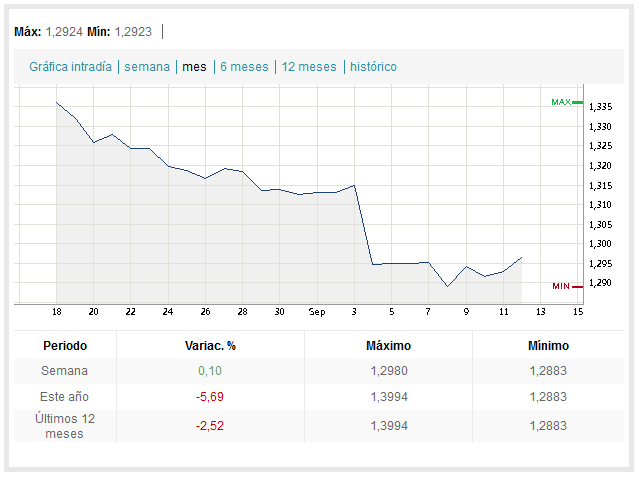
Task: Click the Periodo column header
Action: (65, 345)
